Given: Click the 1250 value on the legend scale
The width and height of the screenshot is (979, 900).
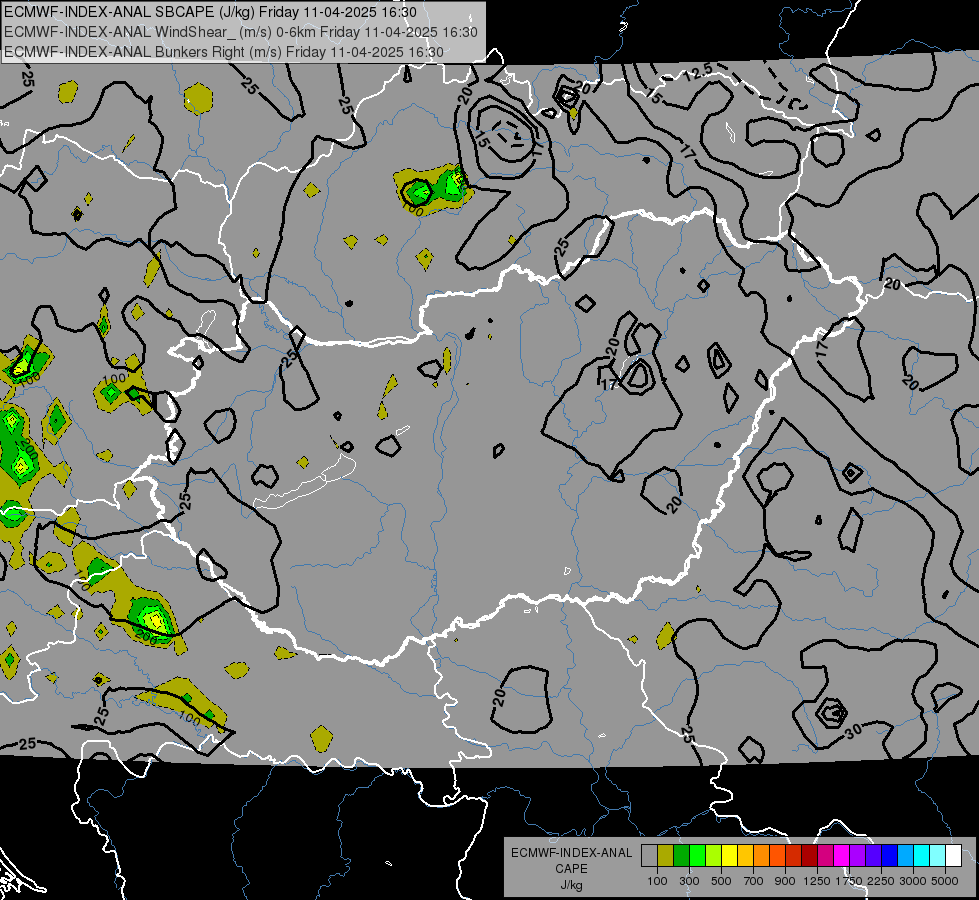Looking at the screenshot, I should tap(817, 881).
